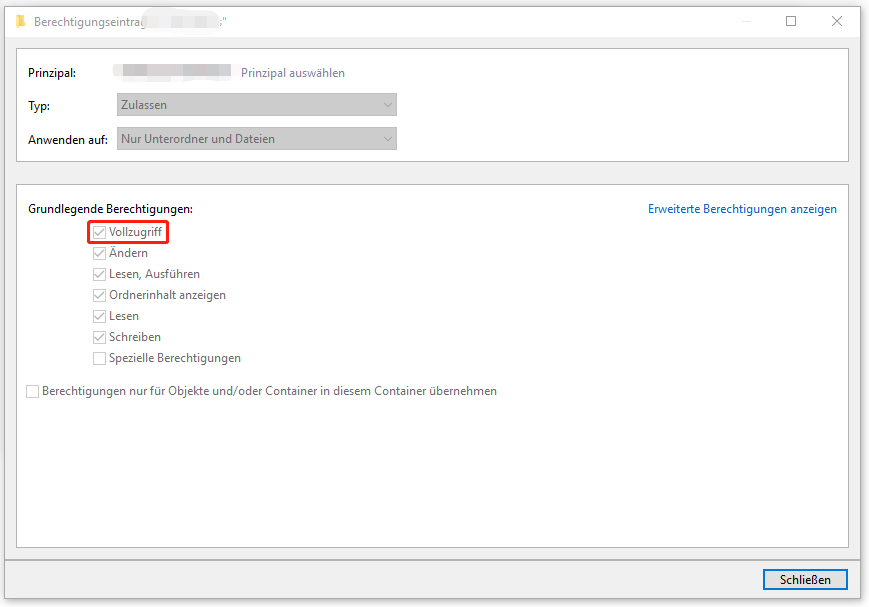Maximize the permission entry window
The height and width of the screenshot is (607, 869).
[791, 21]
